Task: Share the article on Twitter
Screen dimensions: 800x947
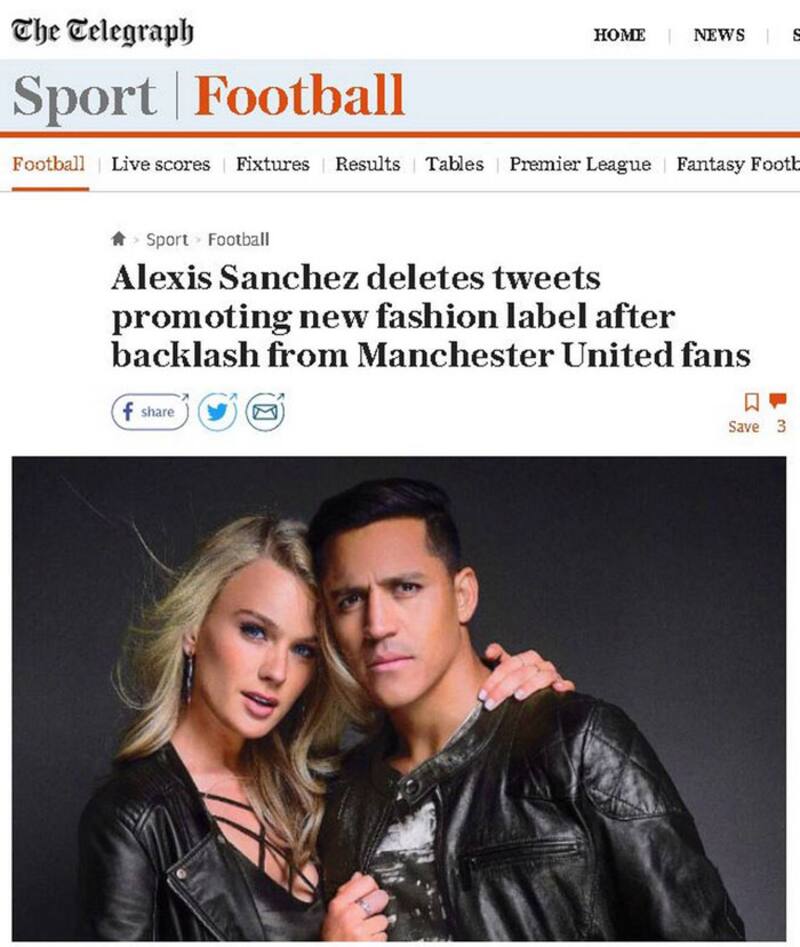Action: [216, 411]
